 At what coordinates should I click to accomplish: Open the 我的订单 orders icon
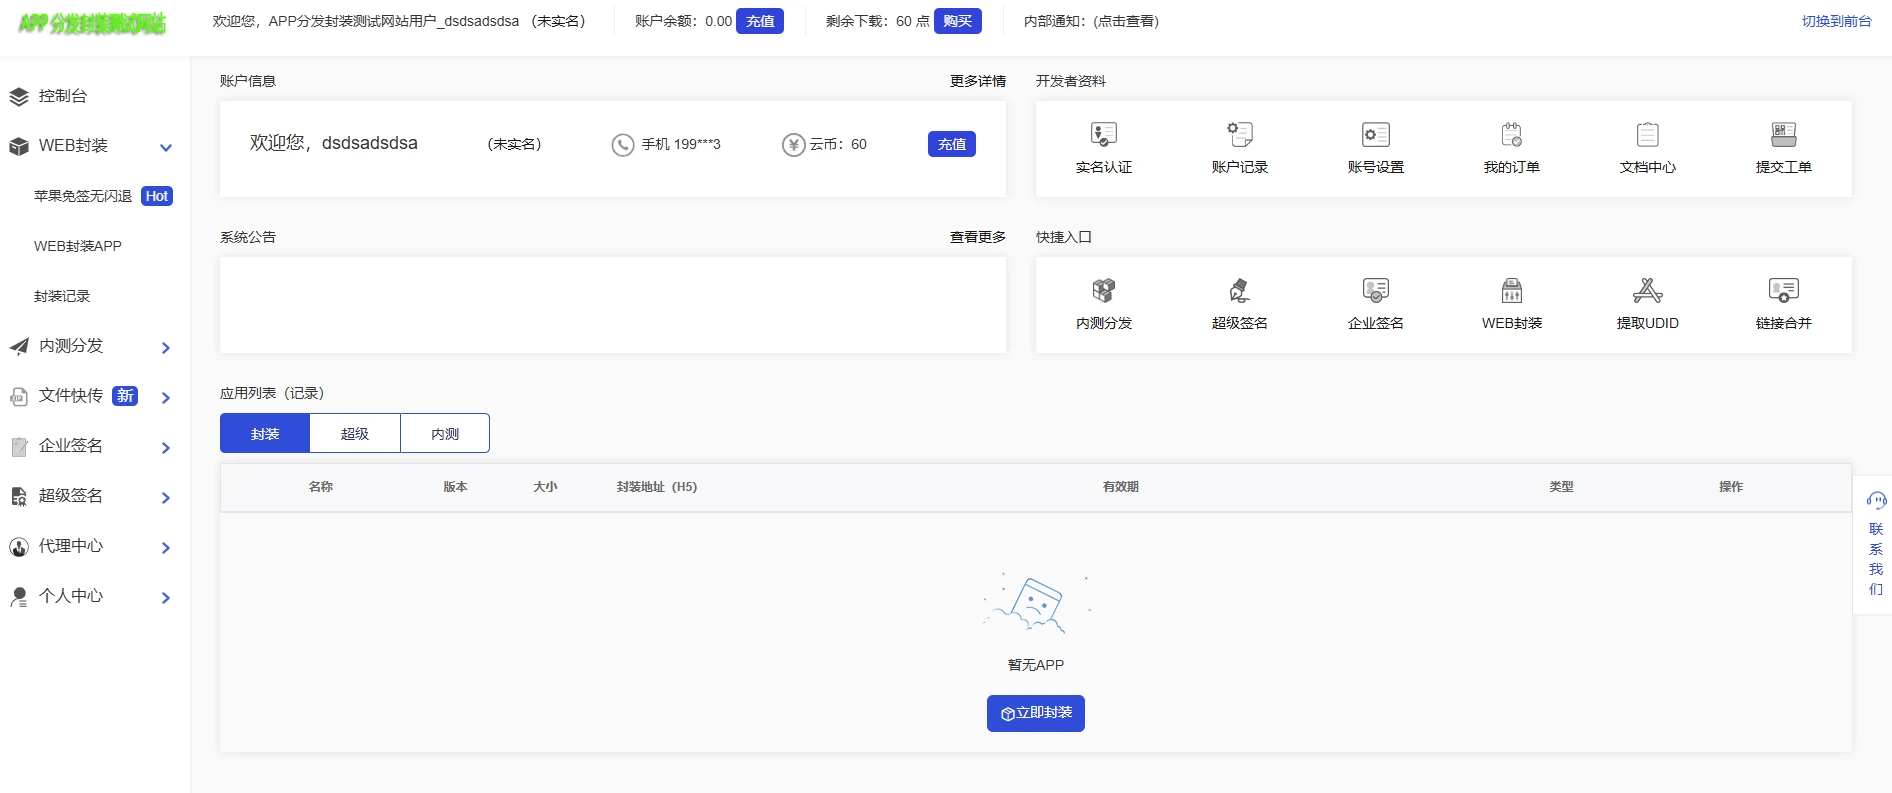(1511, 135)
